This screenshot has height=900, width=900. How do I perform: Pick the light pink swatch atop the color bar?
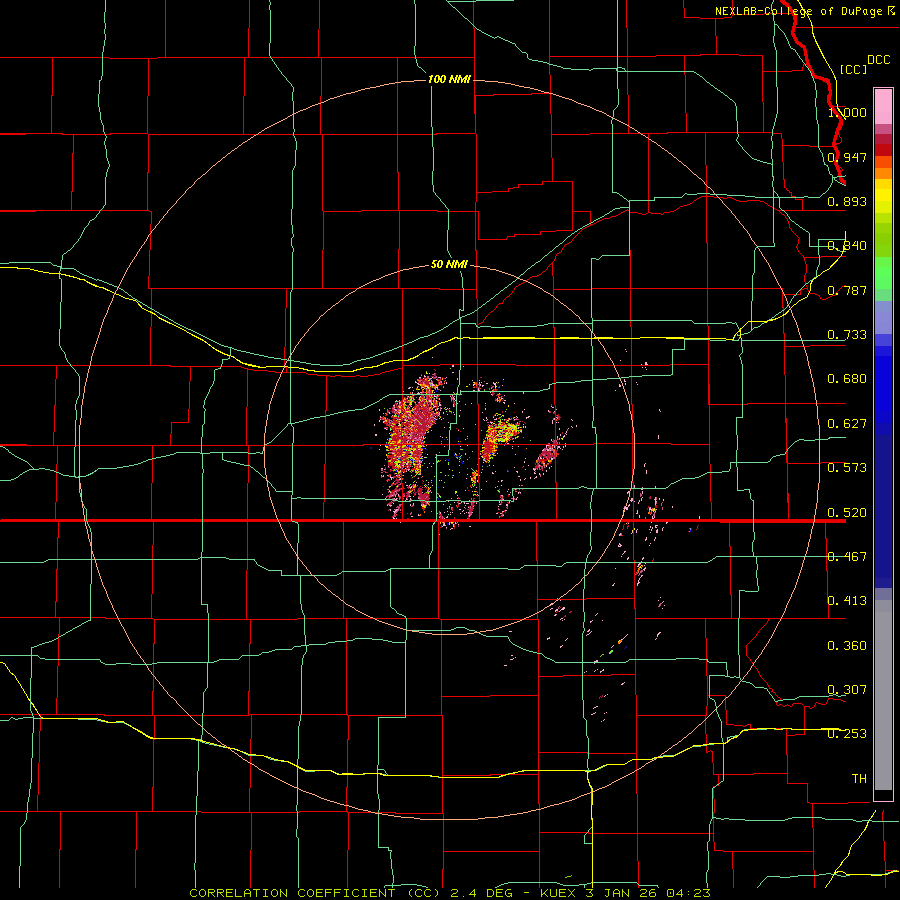tap(883, 106)
